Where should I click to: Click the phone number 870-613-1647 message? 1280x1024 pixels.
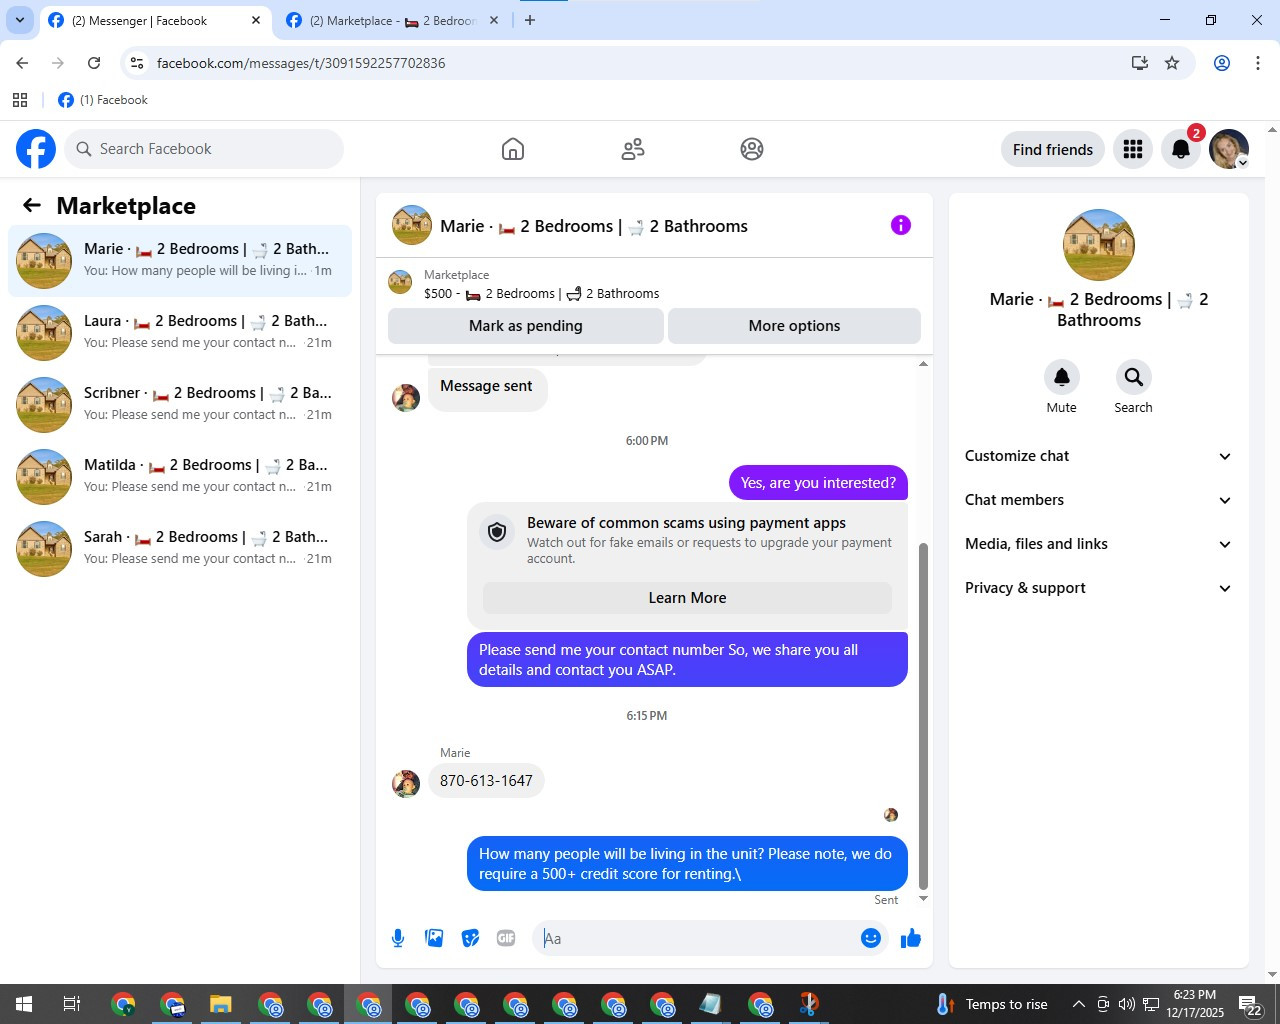click(486, 781)
